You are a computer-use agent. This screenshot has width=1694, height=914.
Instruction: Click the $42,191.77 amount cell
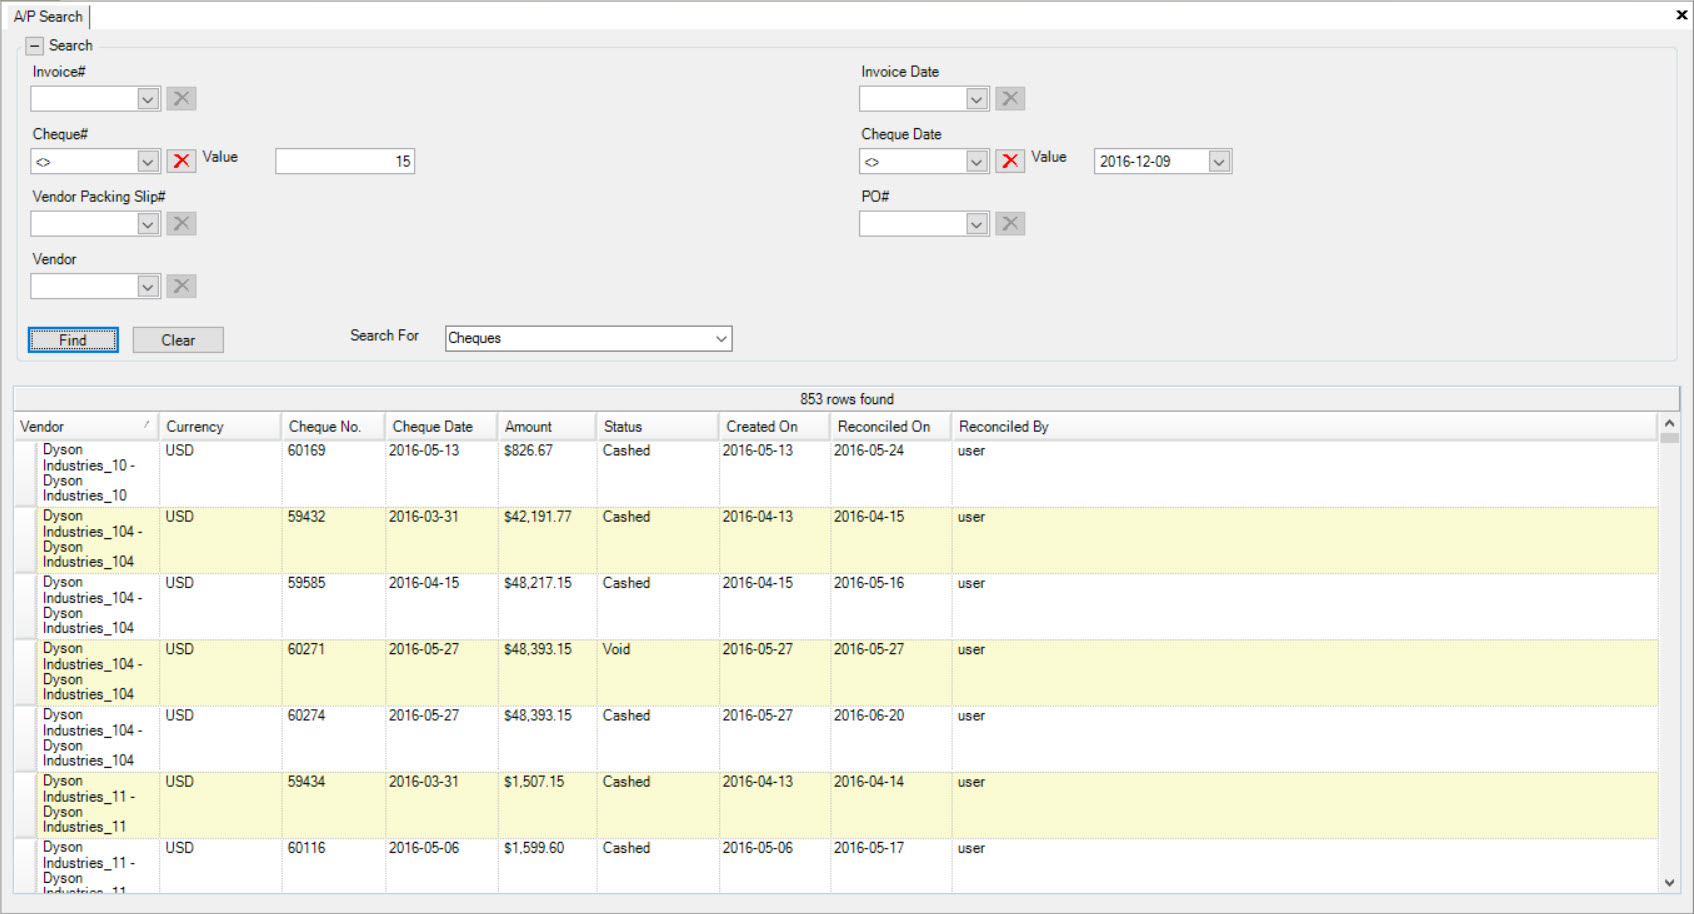point(548,540)
